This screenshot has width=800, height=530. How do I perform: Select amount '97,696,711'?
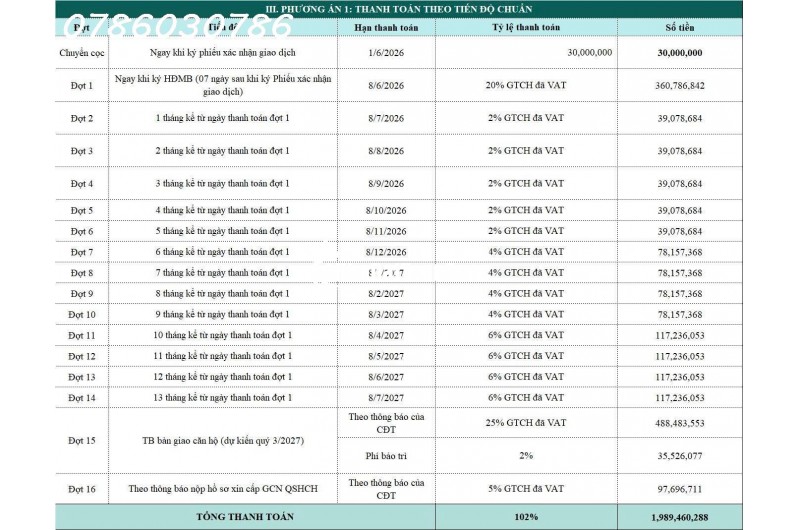pos(680,489)
